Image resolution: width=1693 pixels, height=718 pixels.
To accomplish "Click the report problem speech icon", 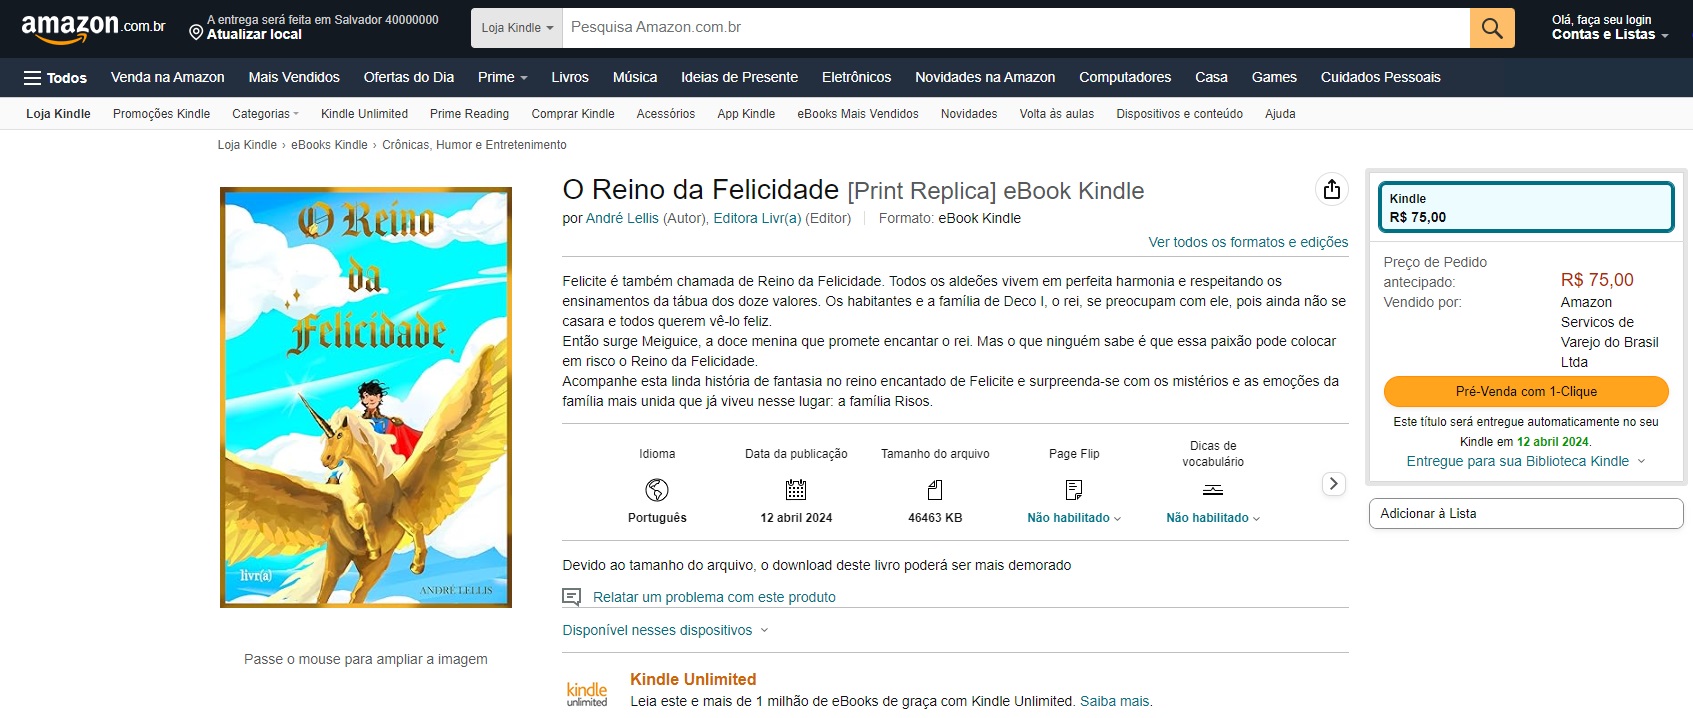I will point(572,597).
